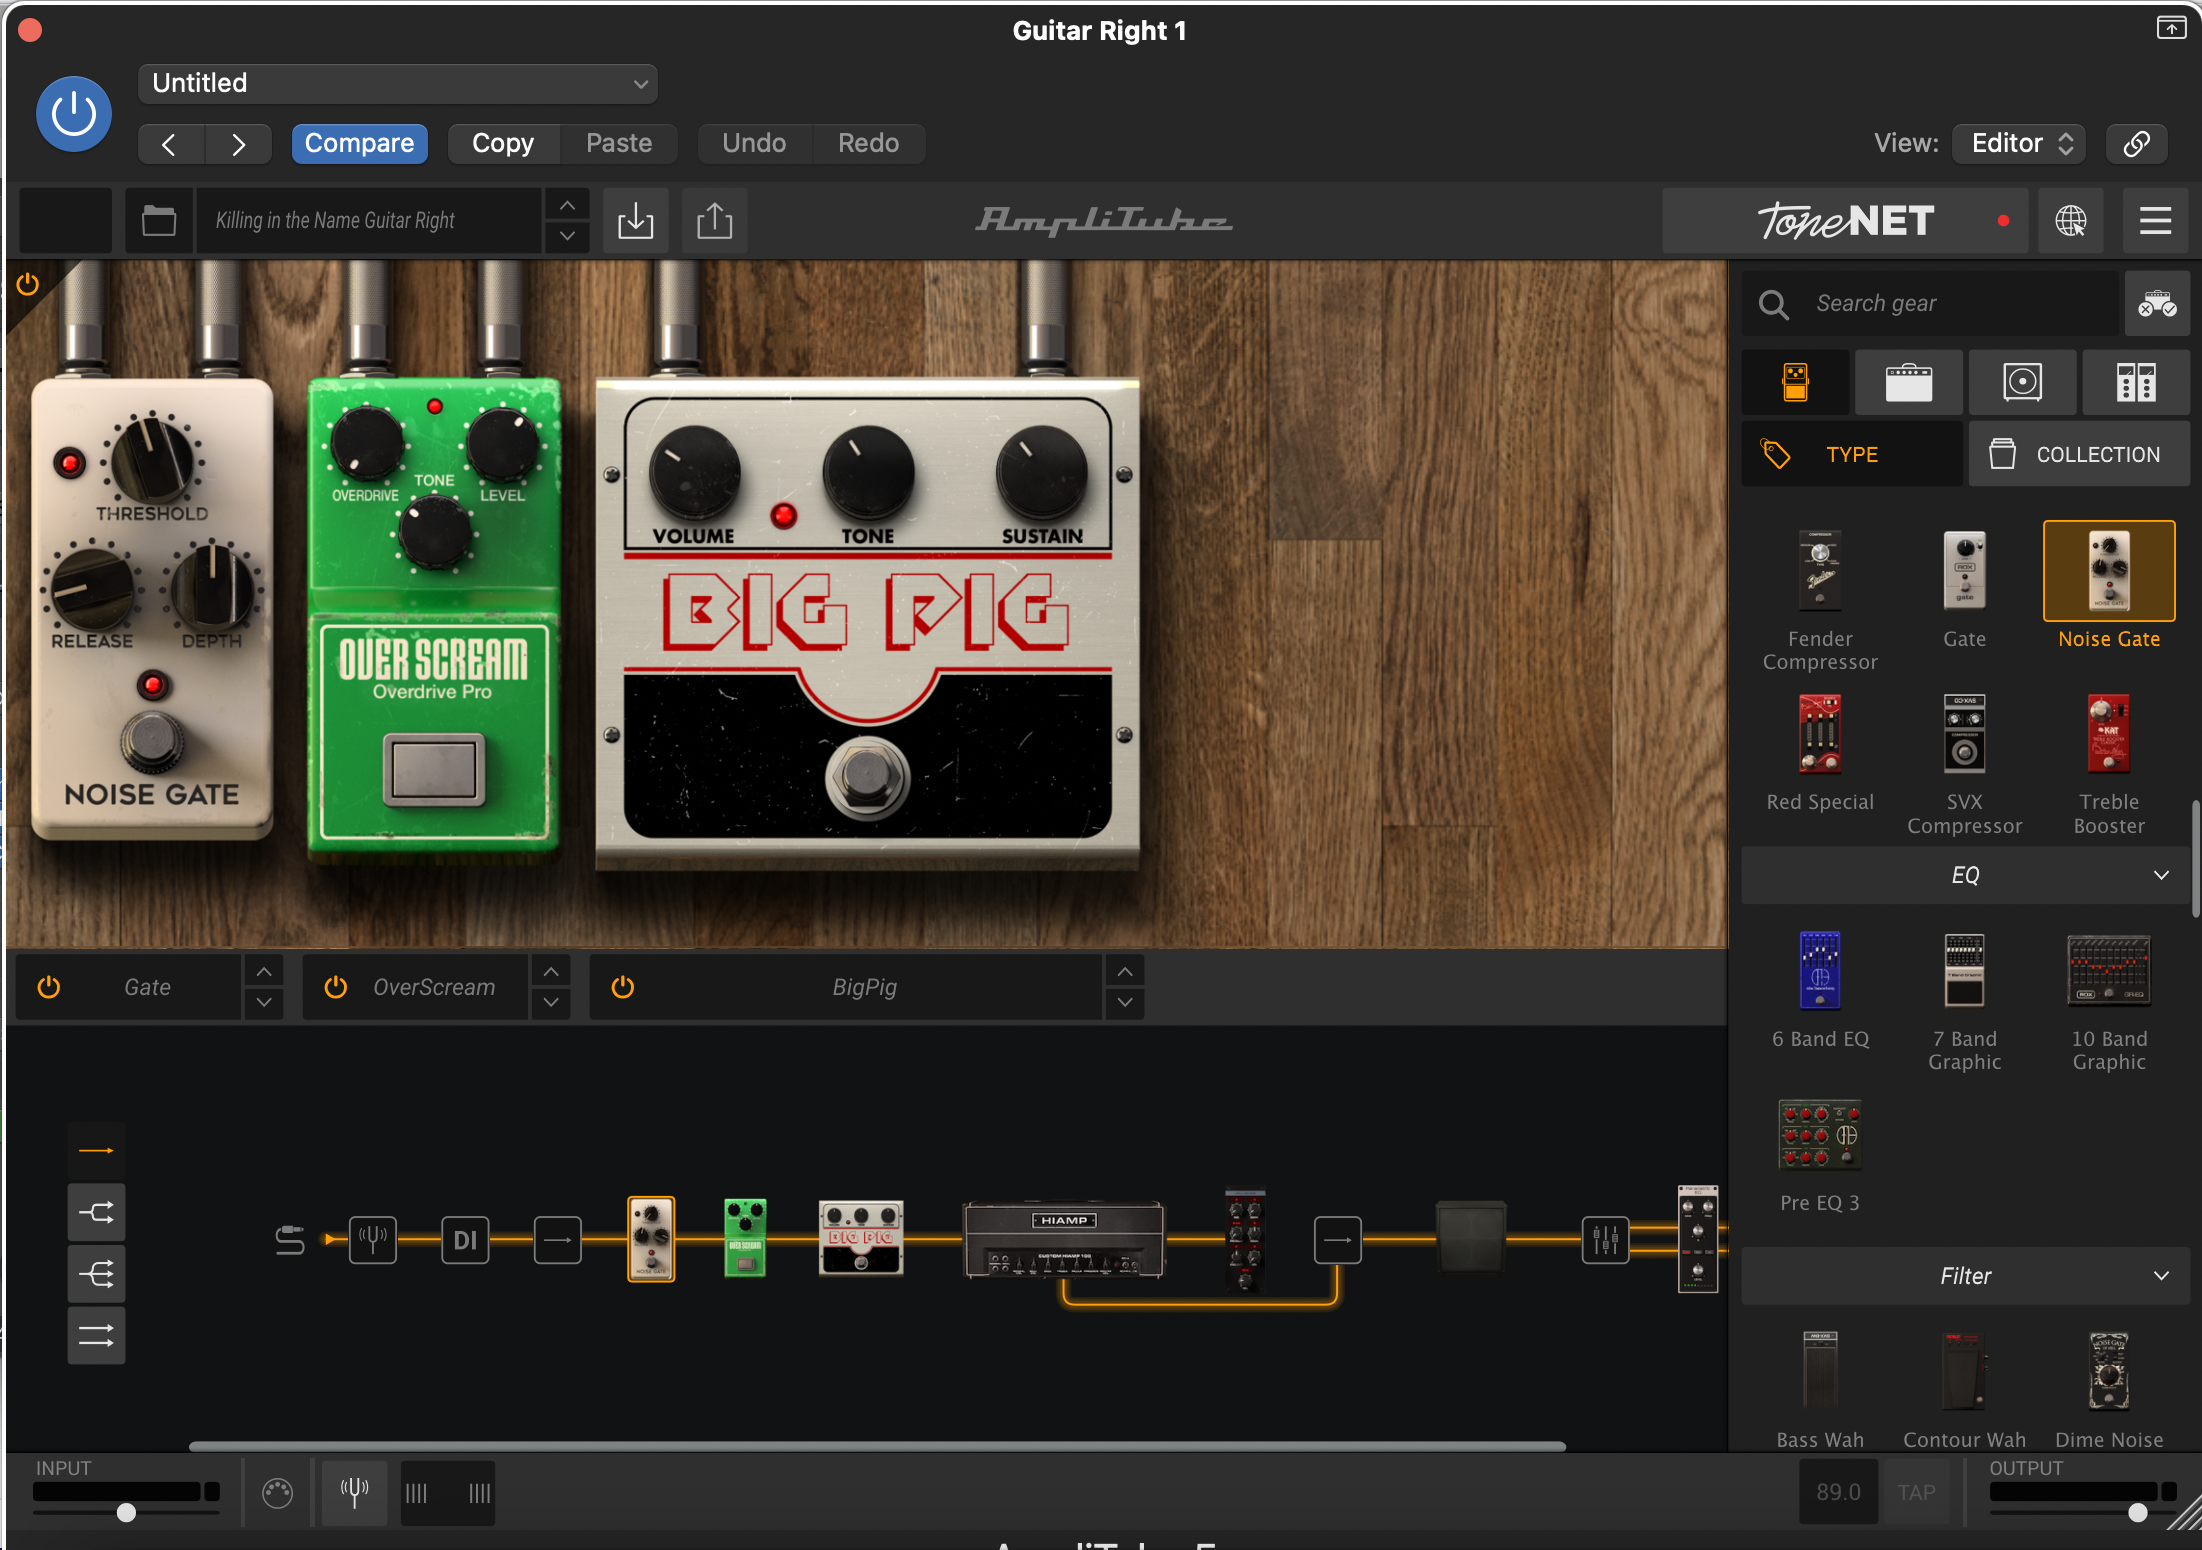
Task: Click the Copy button
Action: [503, 143]
